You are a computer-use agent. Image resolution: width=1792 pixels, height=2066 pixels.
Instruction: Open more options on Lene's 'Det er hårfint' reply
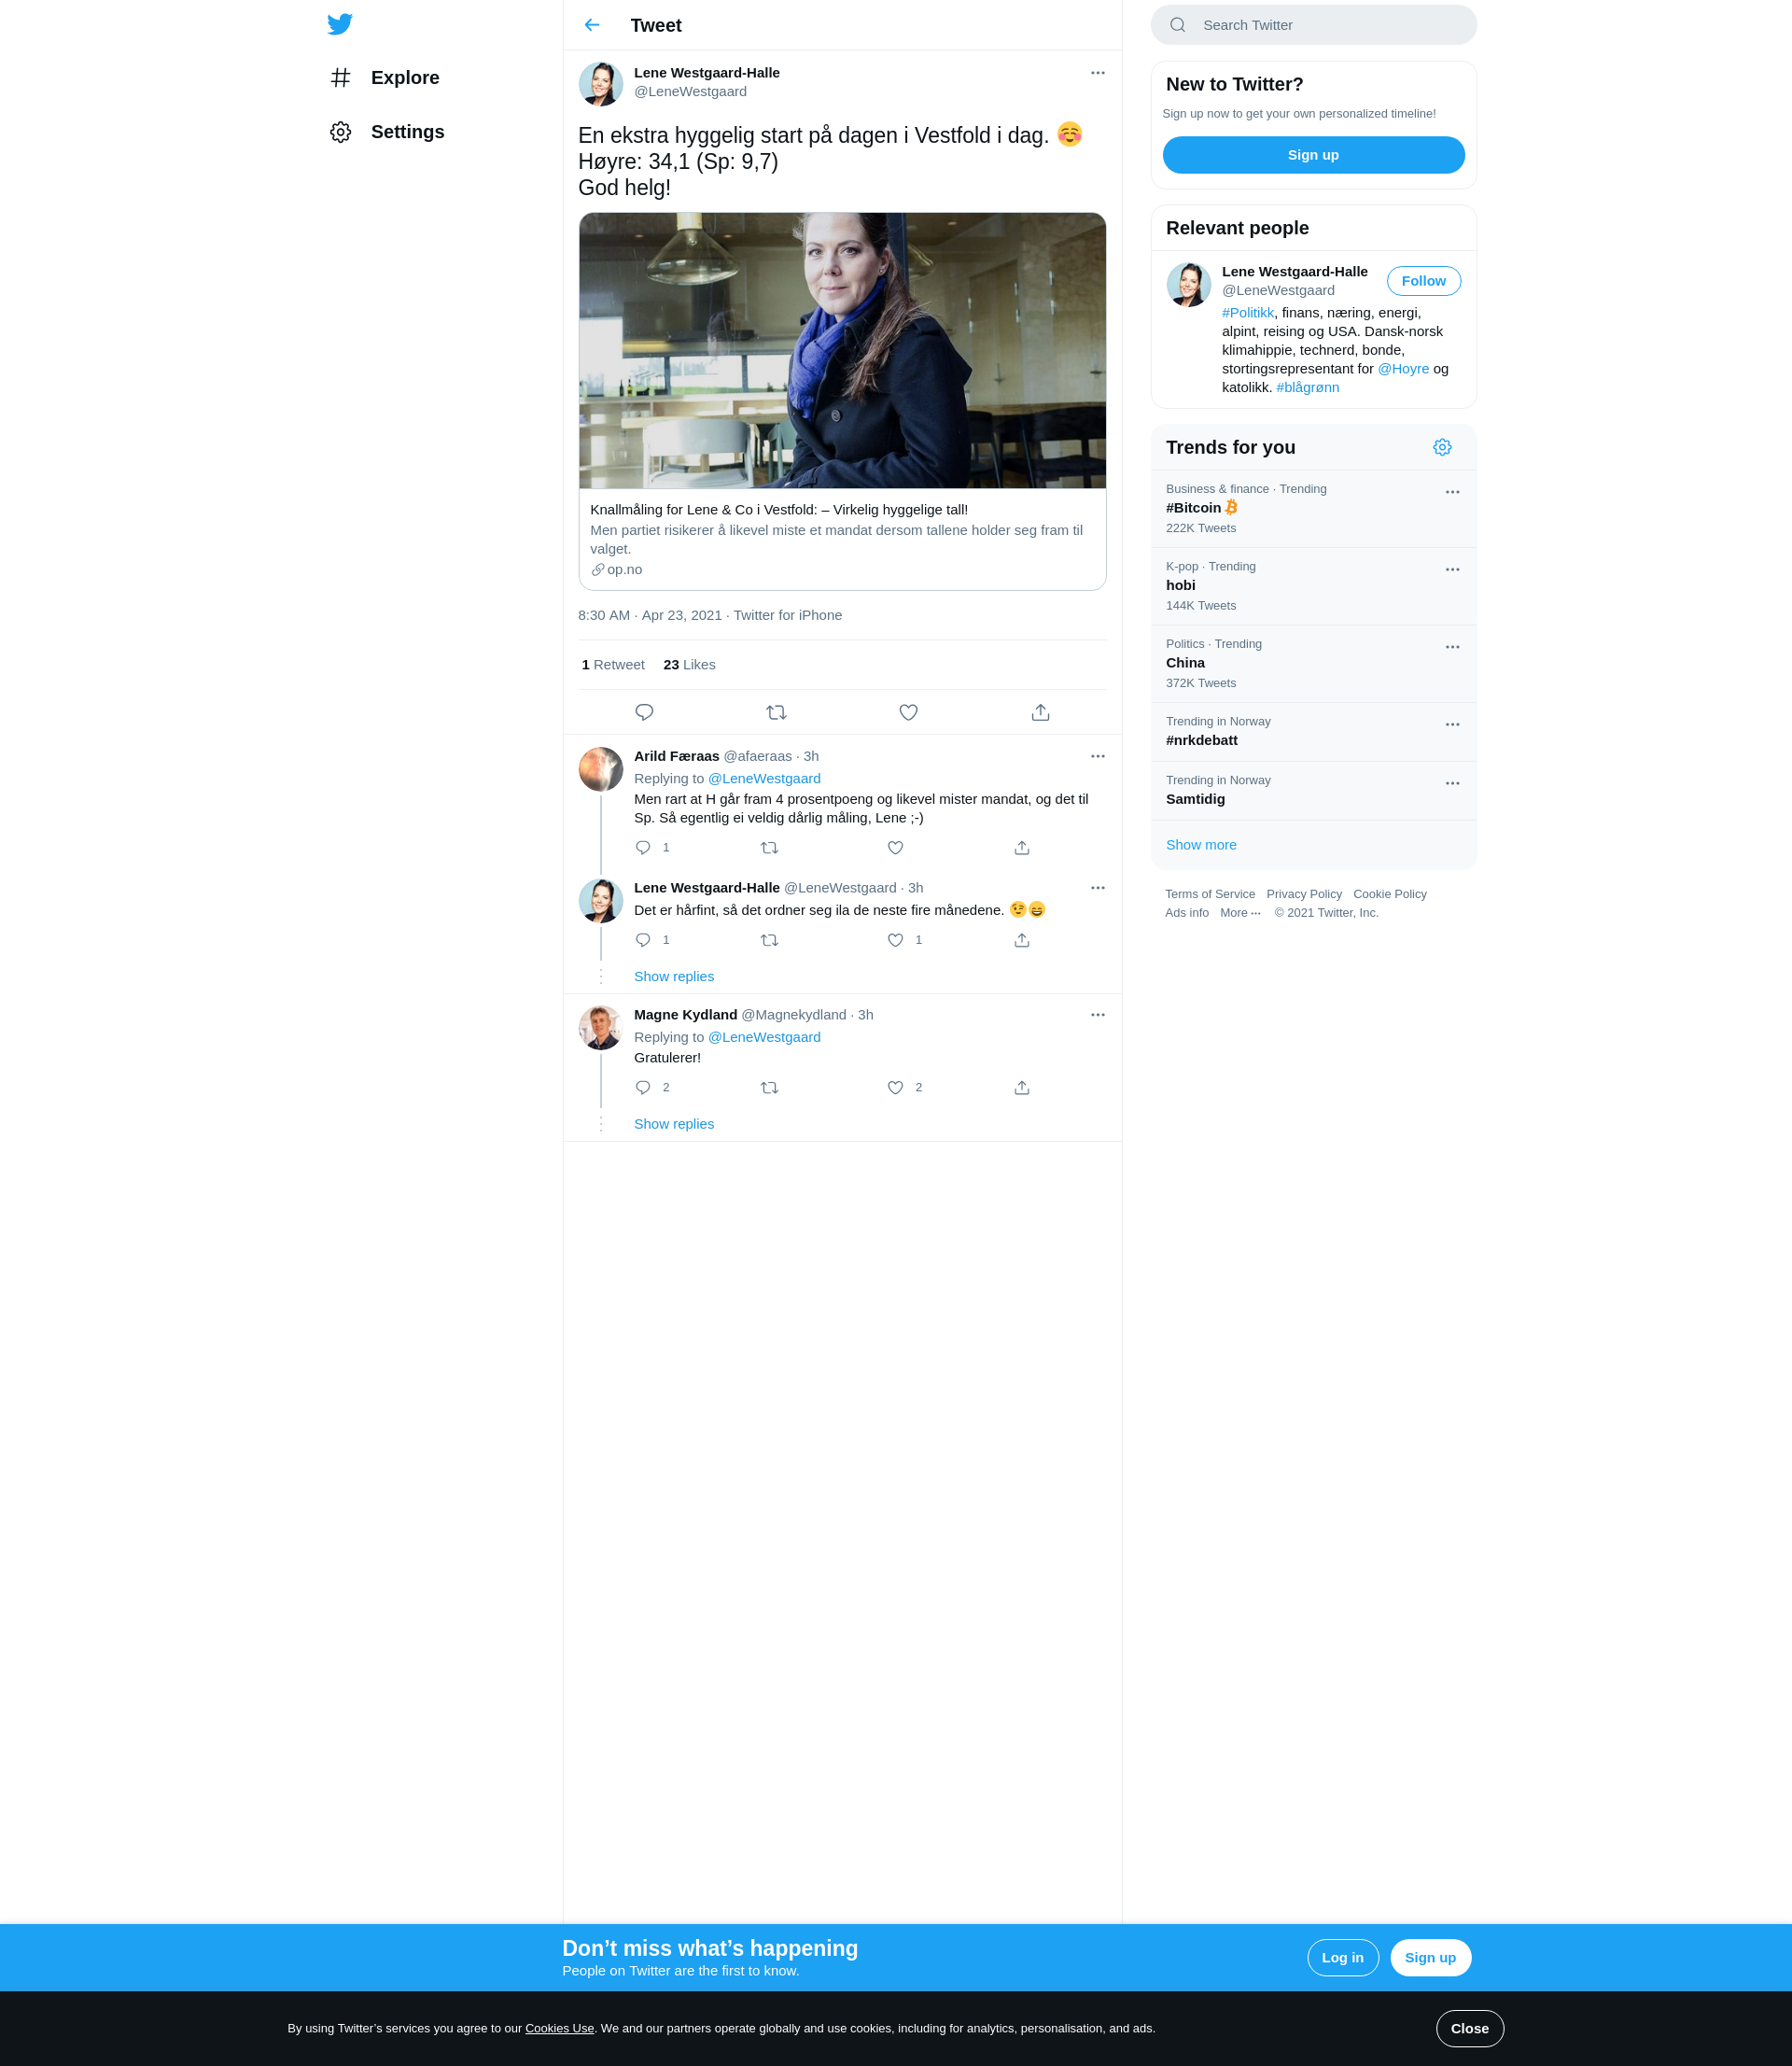(1097, 888)
